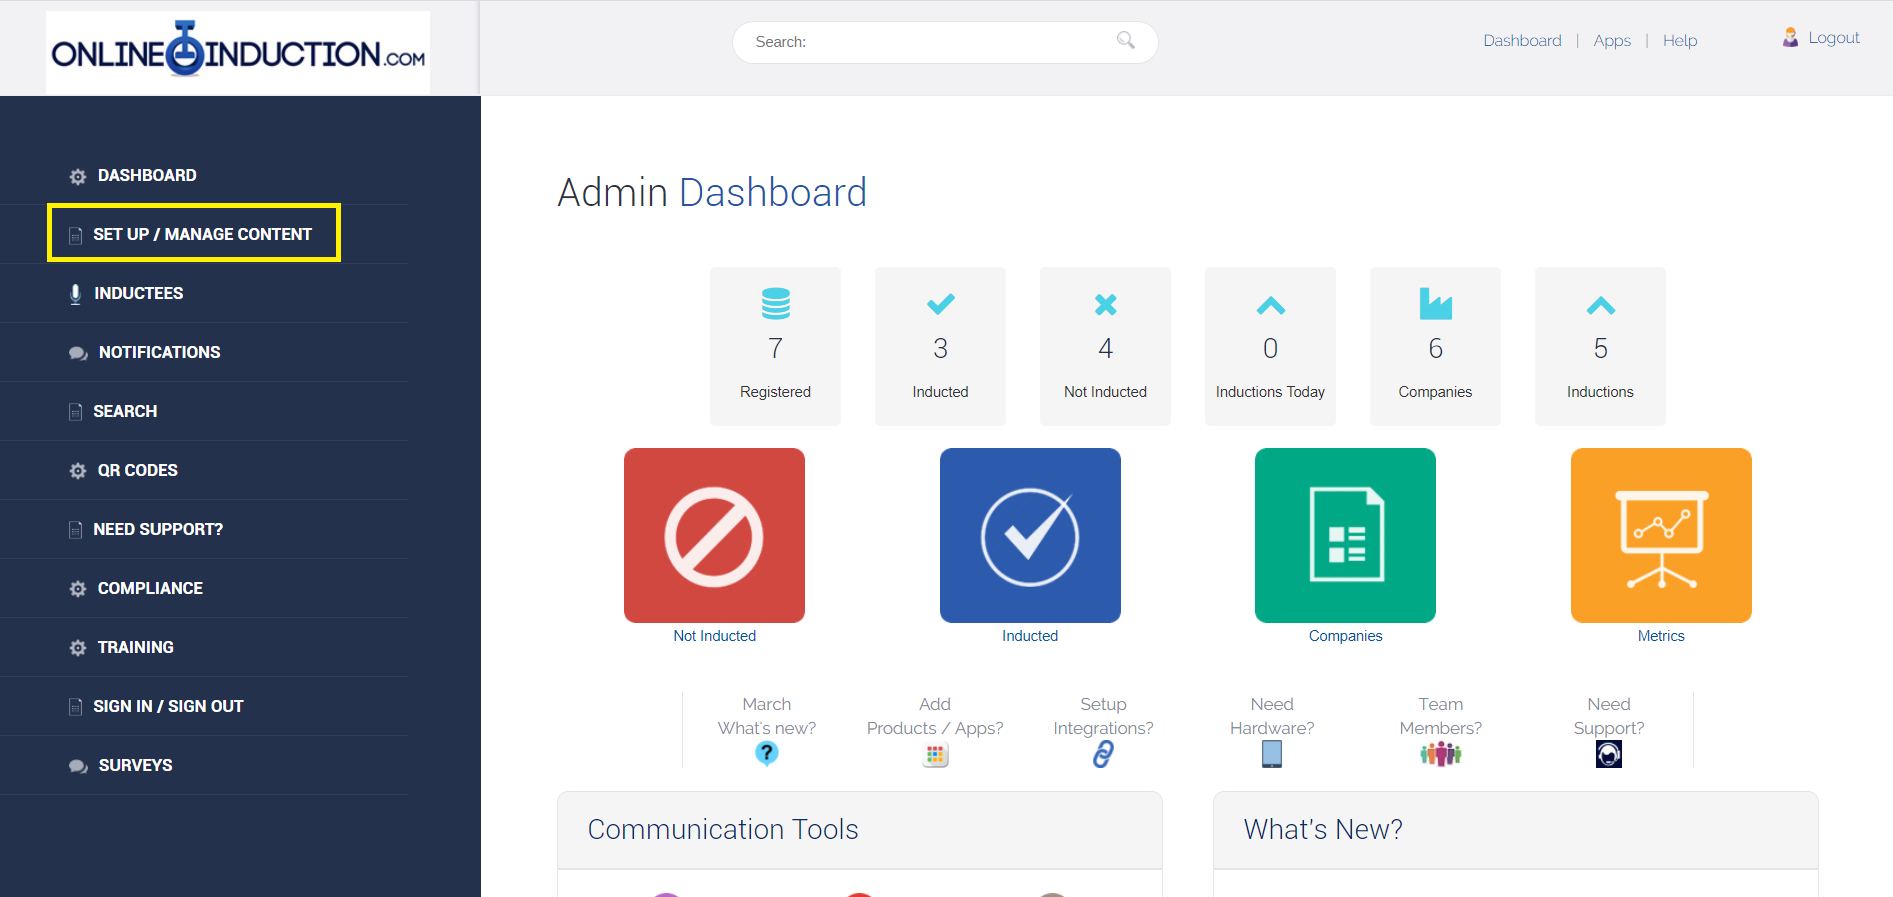Go to Sign In / Sign Out menu
1893x897 pixels.
click(x=168, y=706)
